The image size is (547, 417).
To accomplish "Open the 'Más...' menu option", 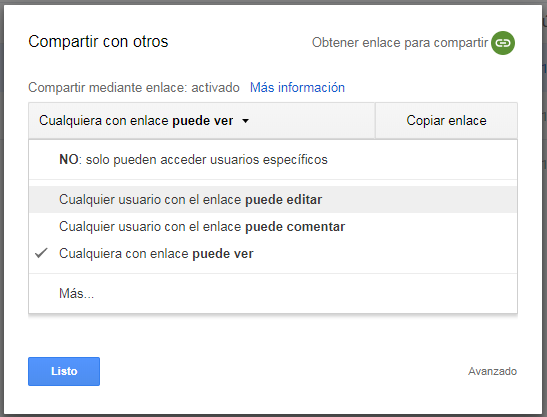I will [x=273, y=293].
